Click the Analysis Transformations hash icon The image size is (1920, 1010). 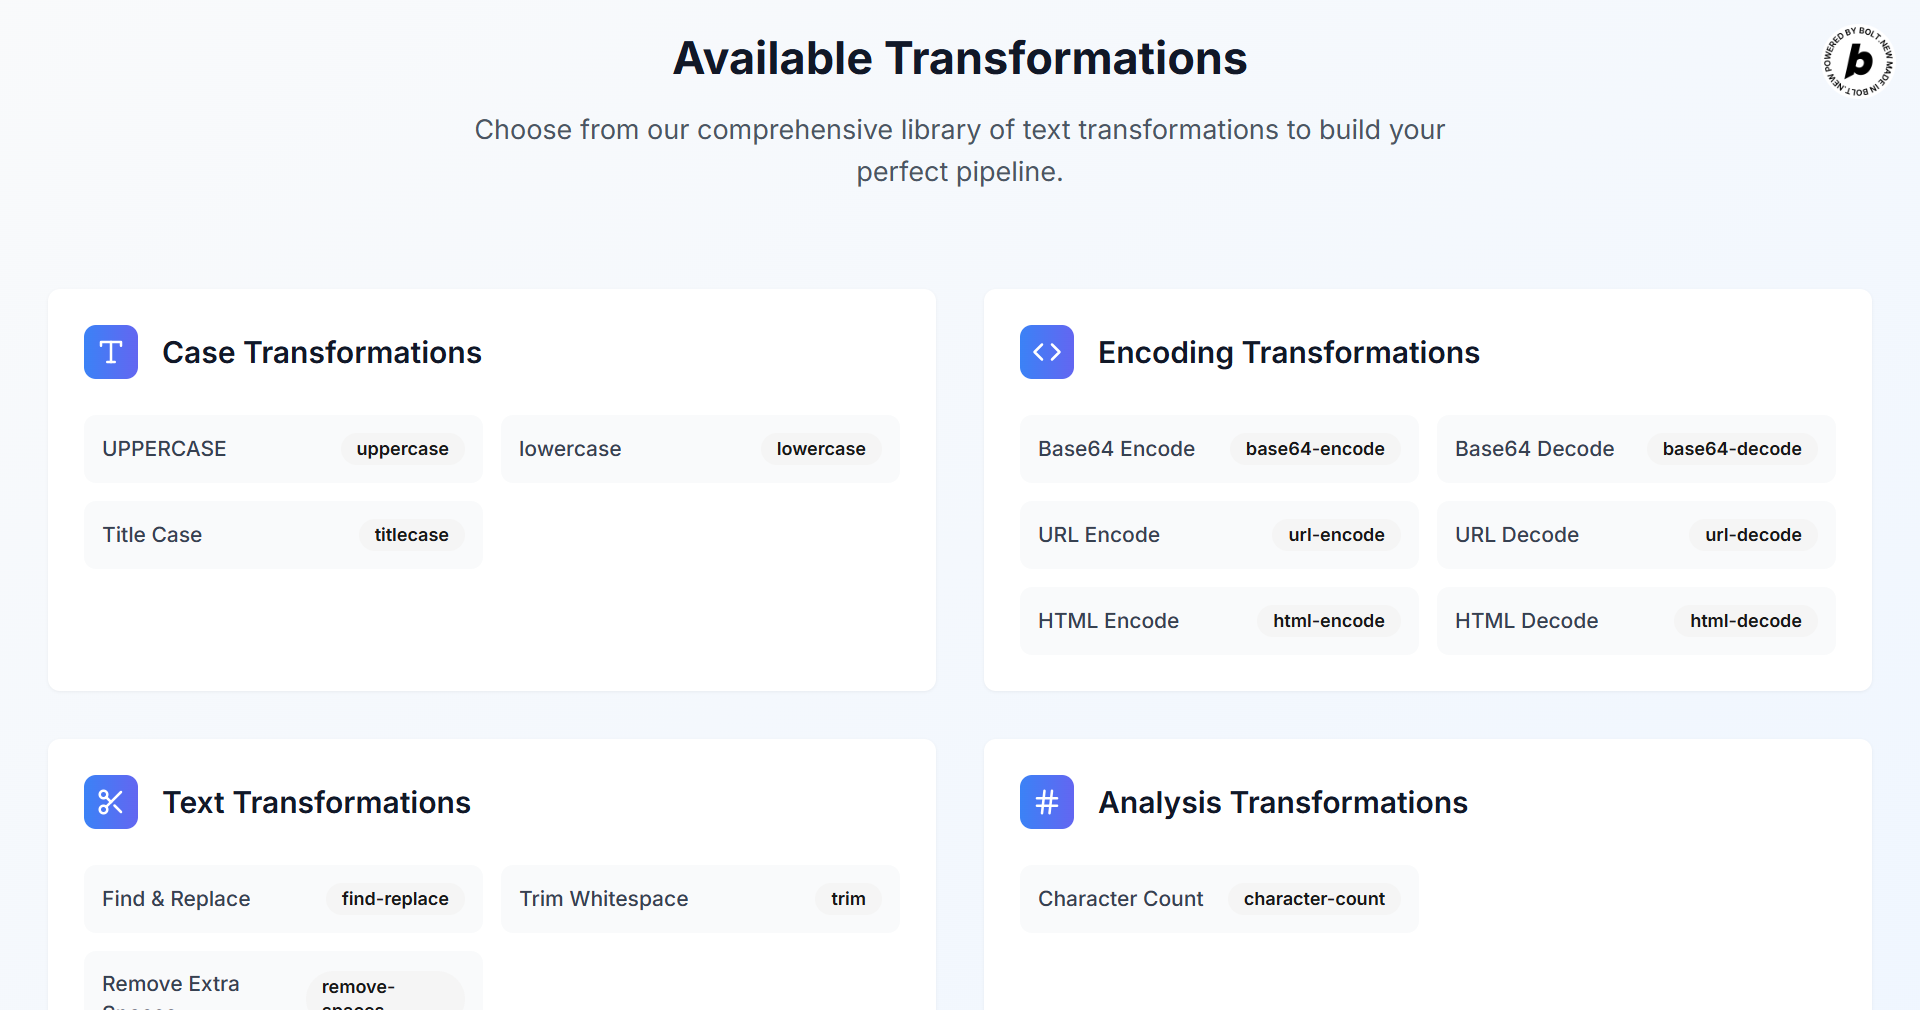tap(1046, 802)
